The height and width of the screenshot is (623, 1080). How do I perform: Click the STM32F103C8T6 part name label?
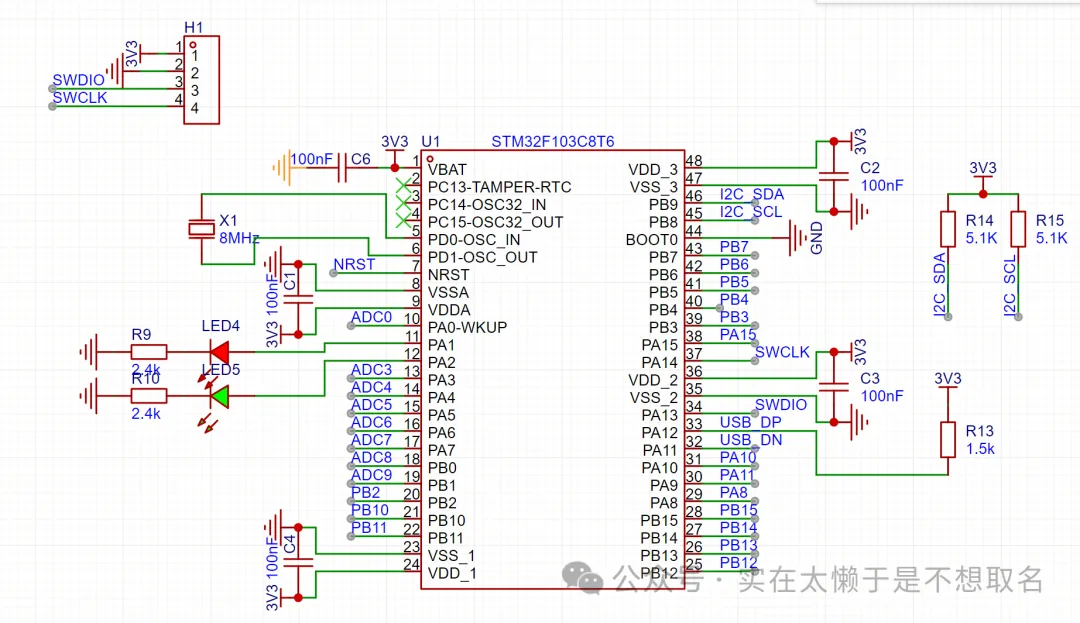553,142
